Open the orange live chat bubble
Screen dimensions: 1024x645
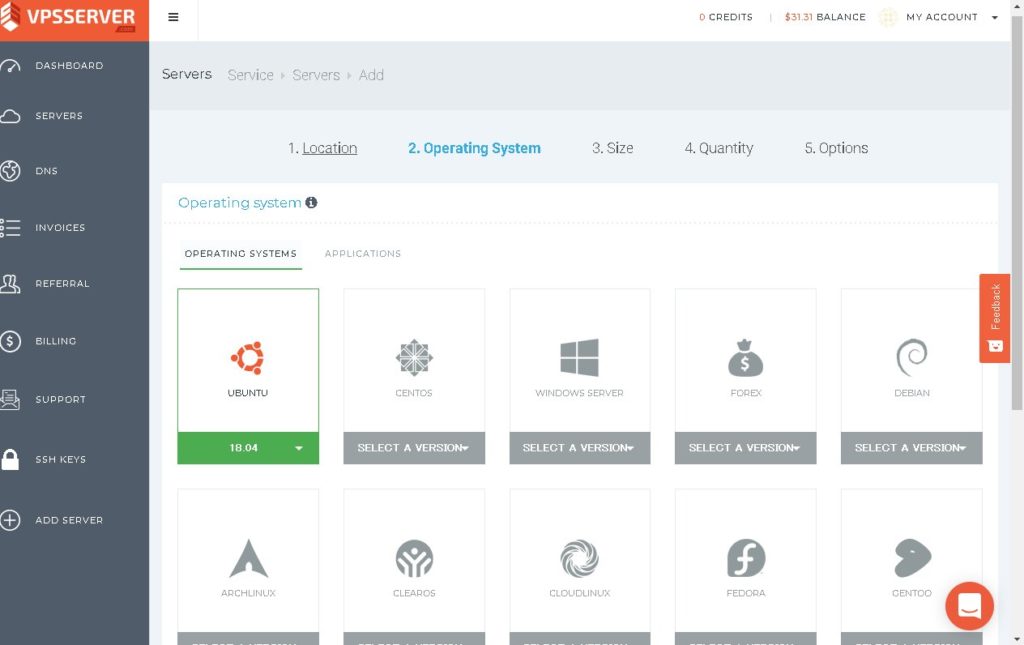click(969, 606)
